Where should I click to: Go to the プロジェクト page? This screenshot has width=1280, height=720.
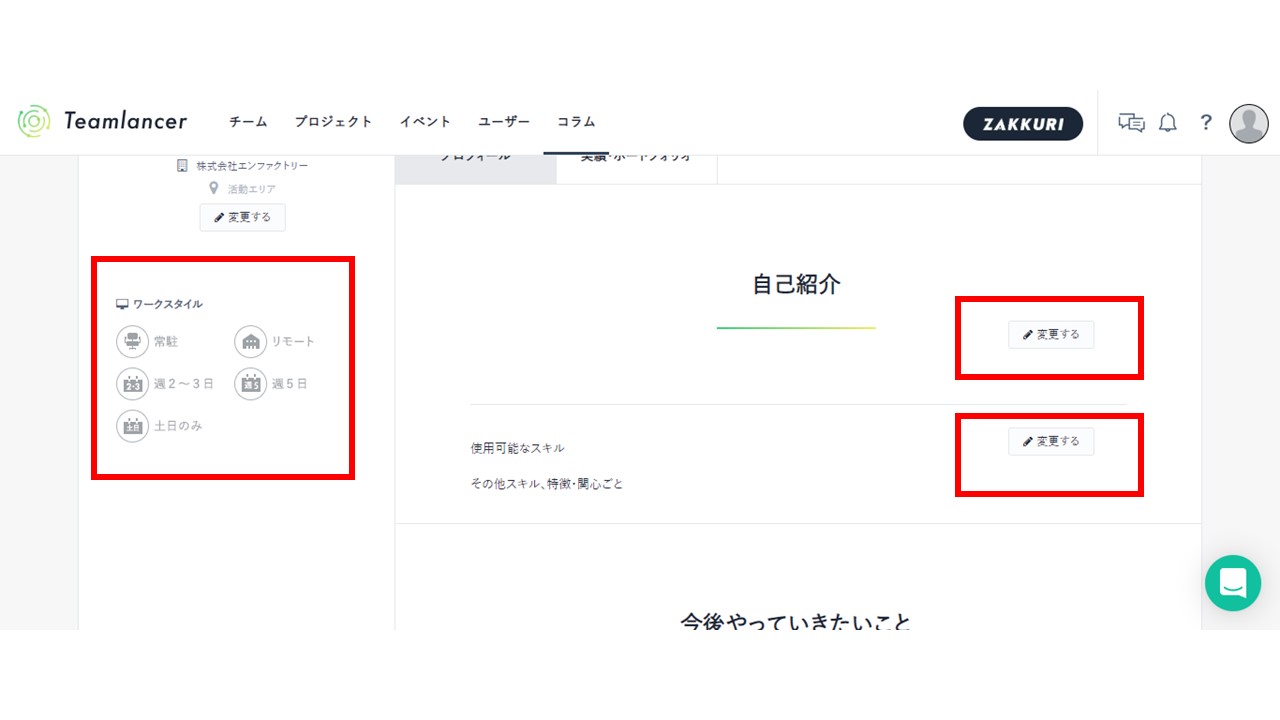point(333,122)
